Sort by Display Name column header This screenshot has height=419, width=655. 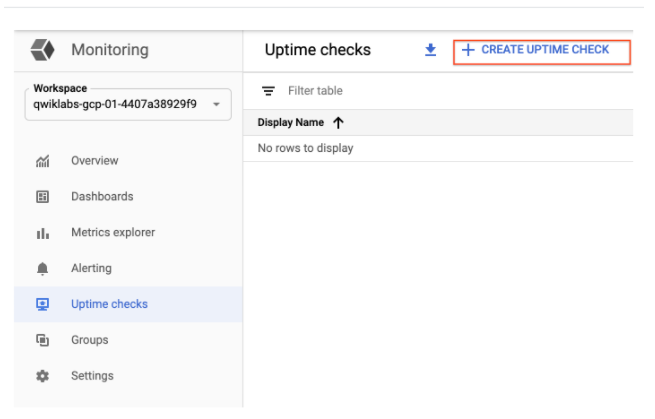click(x=291, y=122)
